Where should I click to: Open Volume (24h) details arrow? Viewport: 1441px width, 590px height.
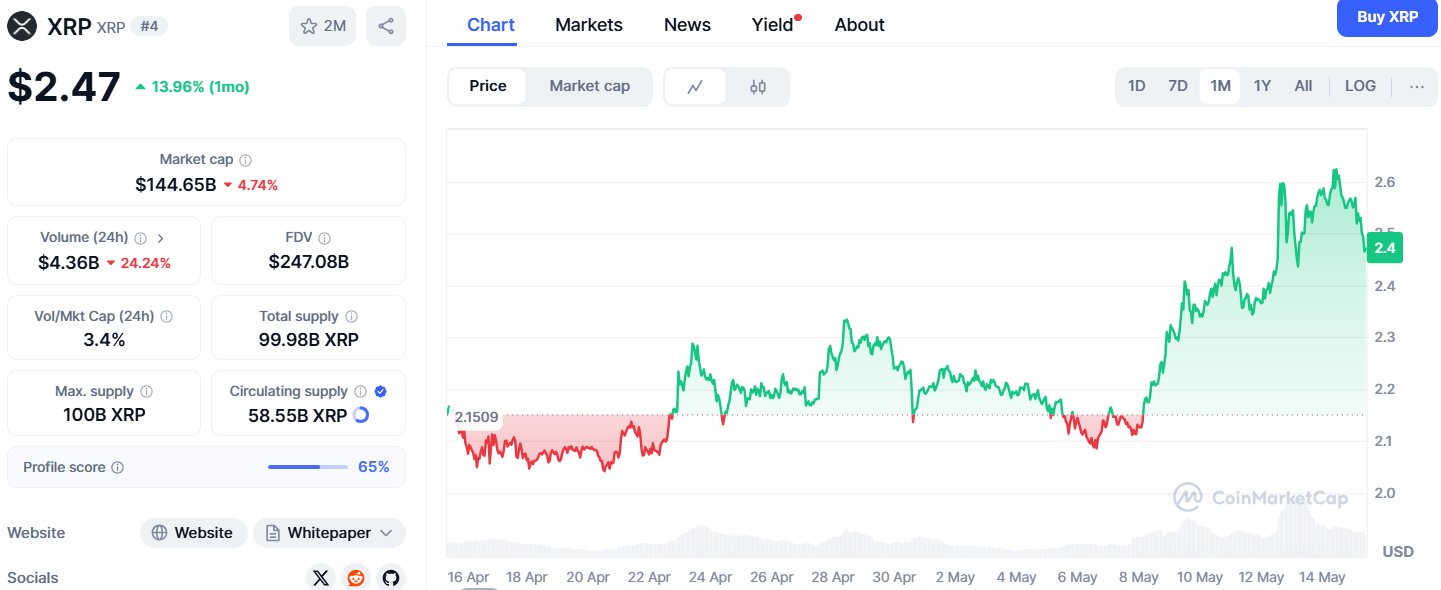point(161,238)
